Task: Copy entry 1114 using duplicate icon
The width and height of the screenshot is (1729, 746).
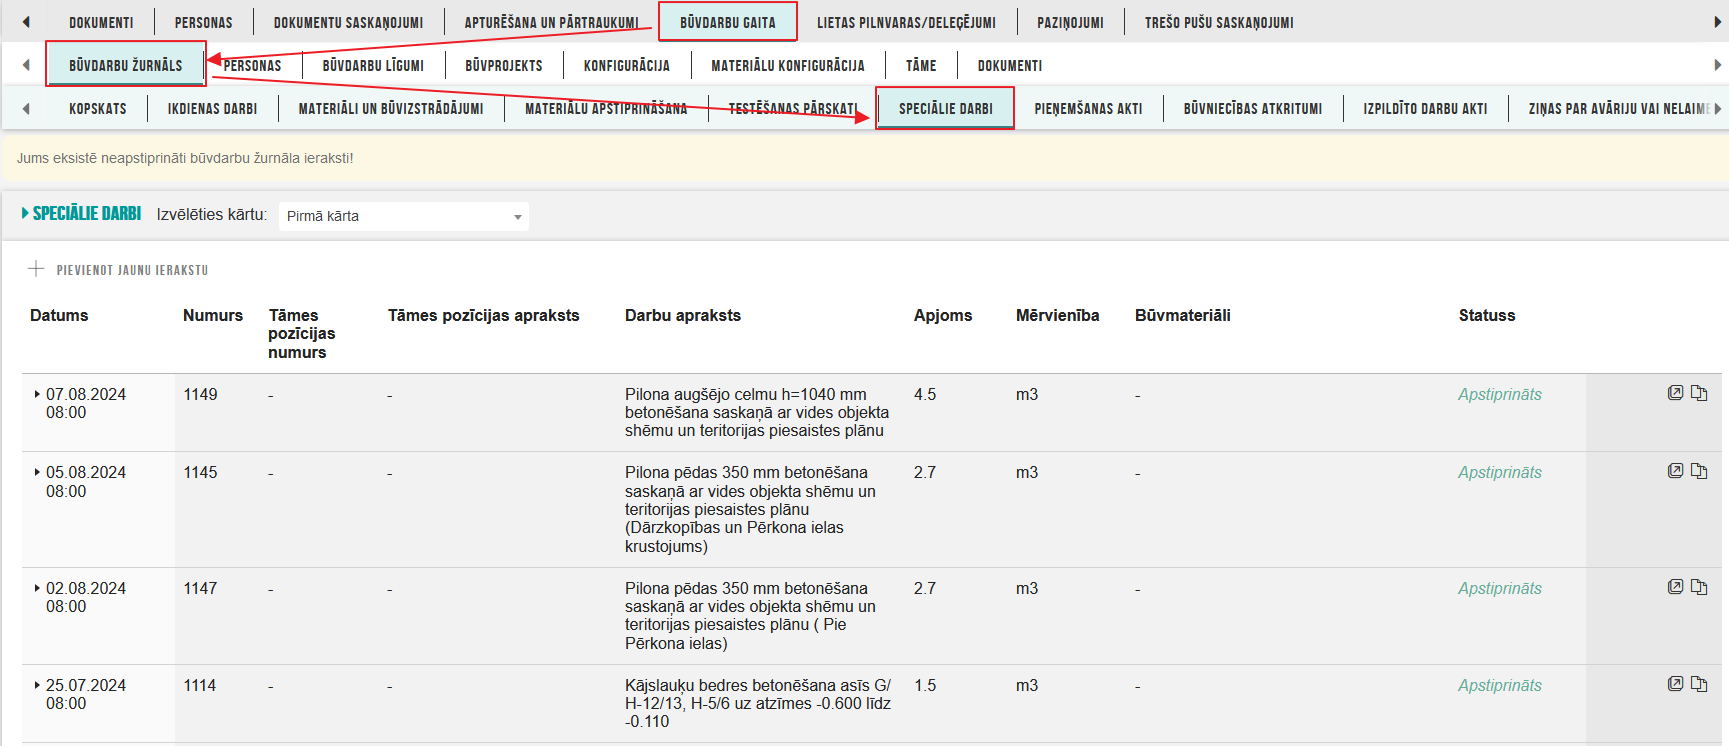Action: 1699,684
